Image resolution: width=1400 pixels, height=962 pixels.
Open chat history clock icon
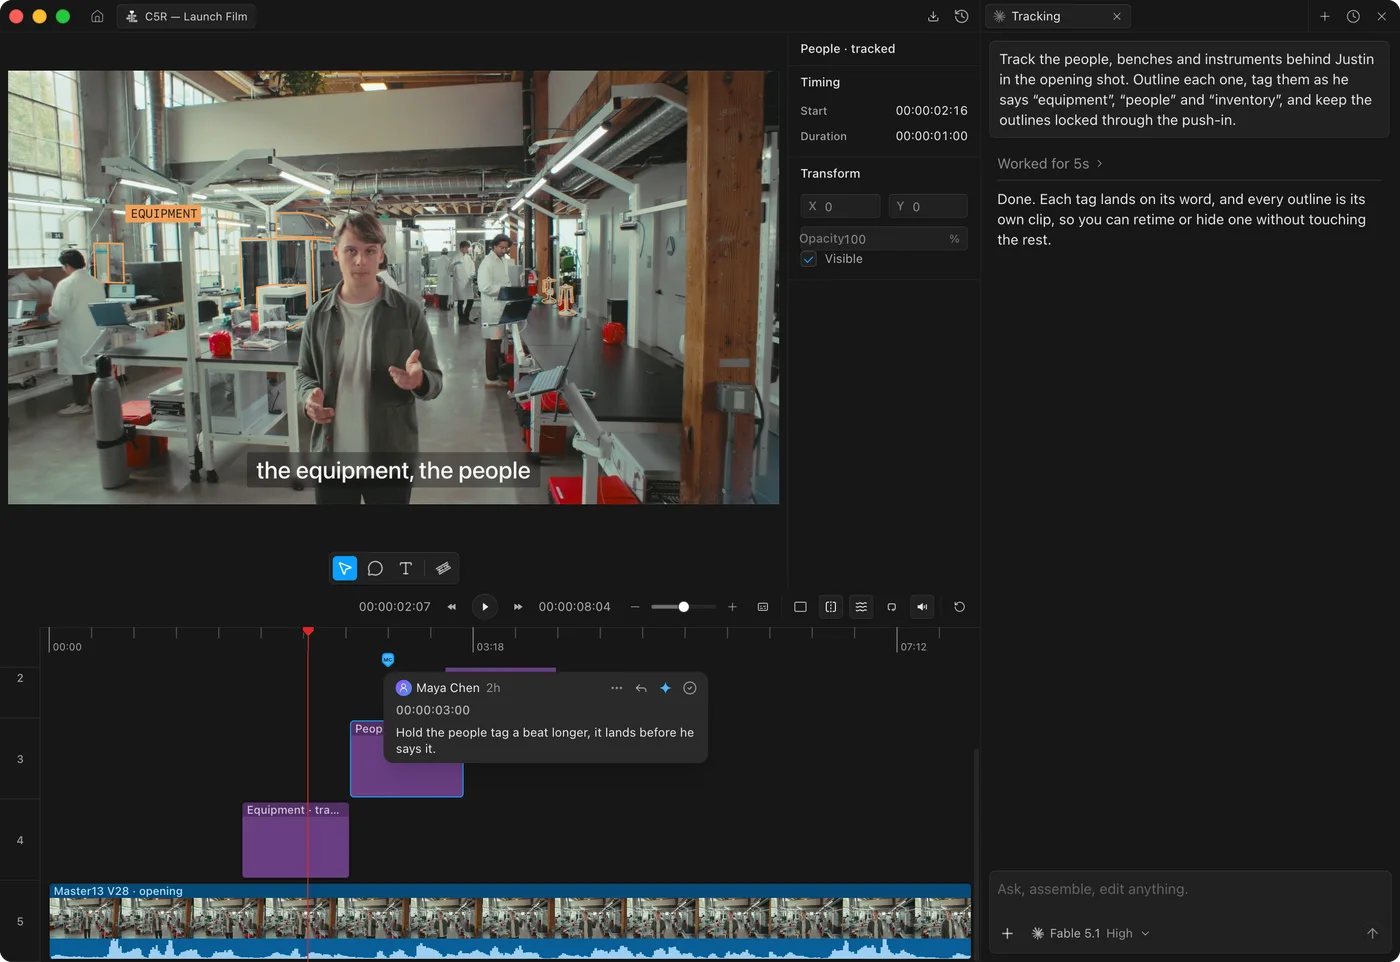[x=1353, y=16]
